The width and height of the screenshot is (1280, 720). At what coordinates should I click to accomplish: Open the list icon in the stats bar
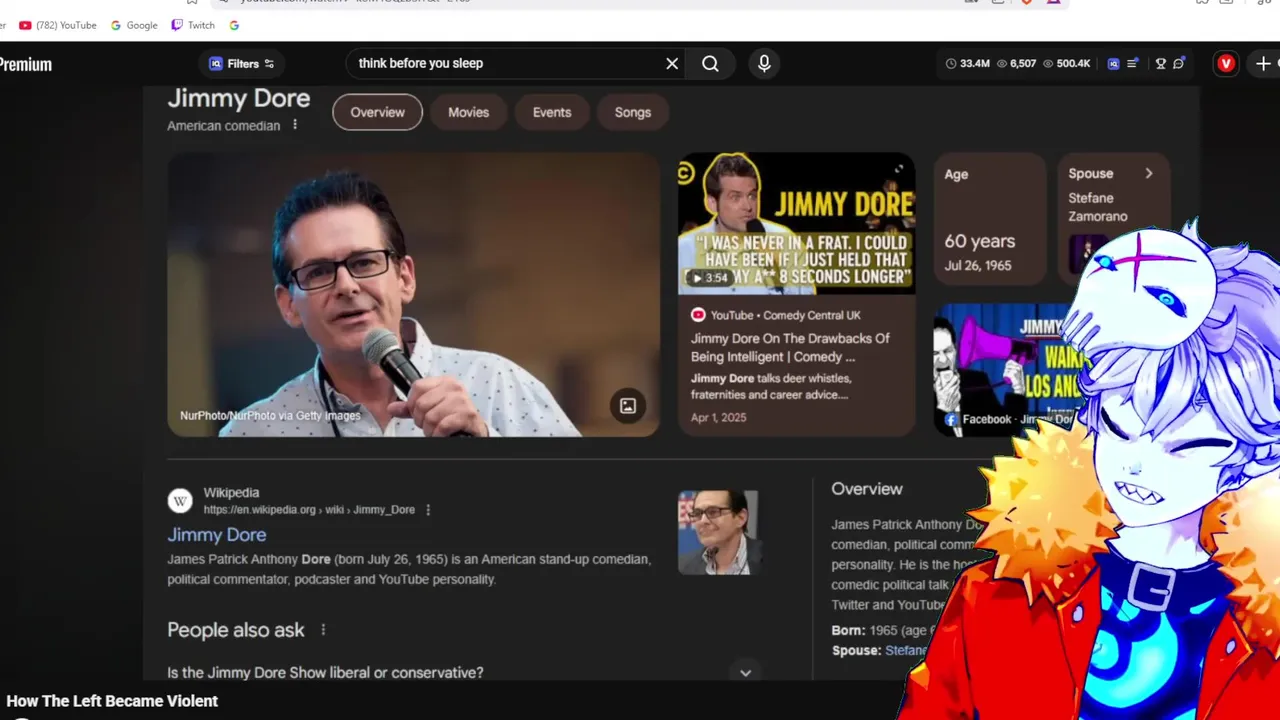point(1133,63)
